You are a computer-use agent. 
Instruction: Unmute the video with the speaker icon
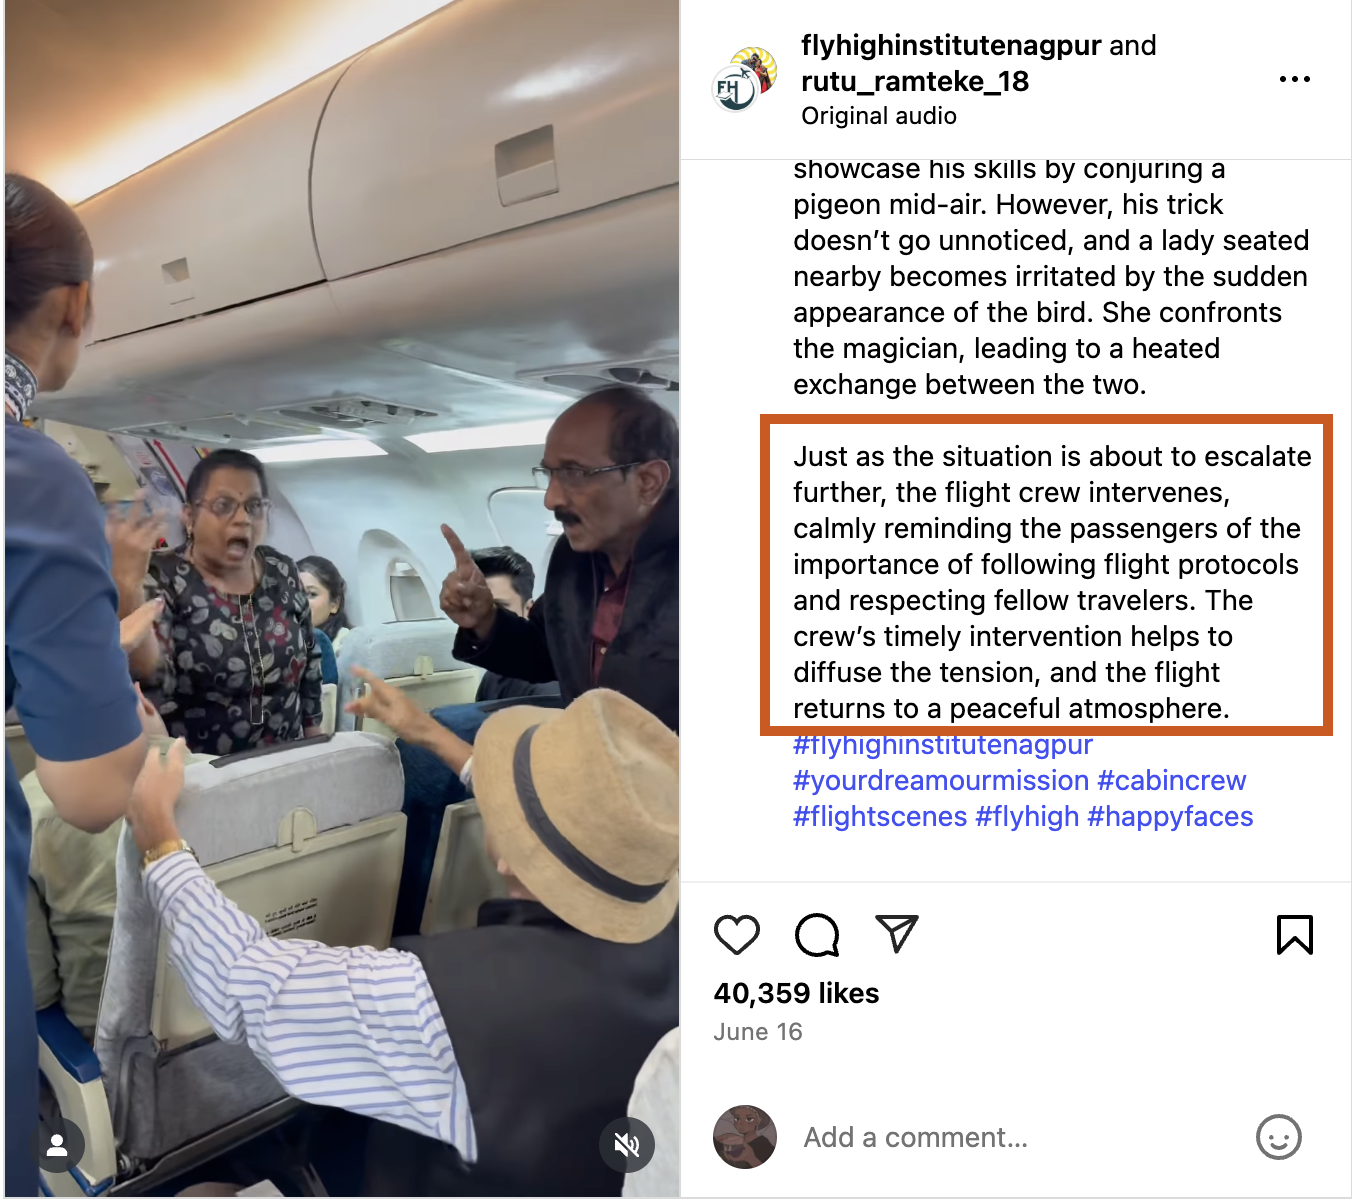tap(627, 1145)
